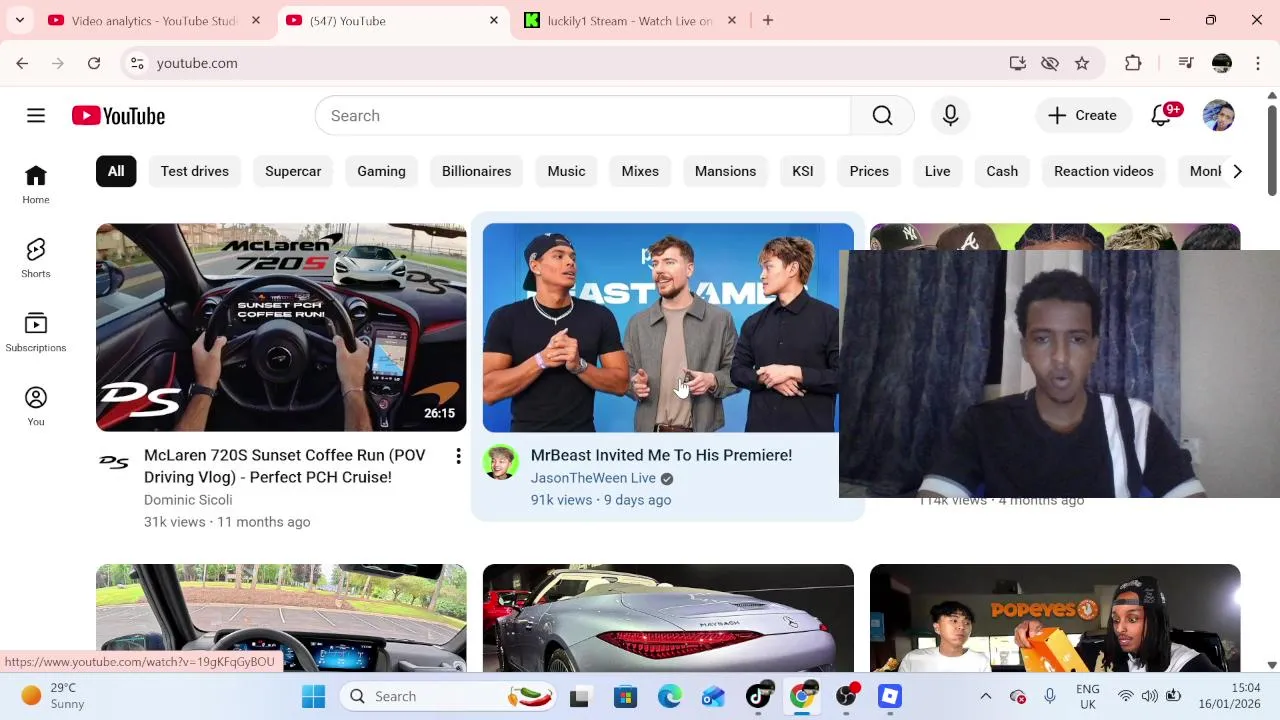The image size is (1280, 720).
Task: Open Chrome profile avatar in toolbar
Action: point(1222,63)
